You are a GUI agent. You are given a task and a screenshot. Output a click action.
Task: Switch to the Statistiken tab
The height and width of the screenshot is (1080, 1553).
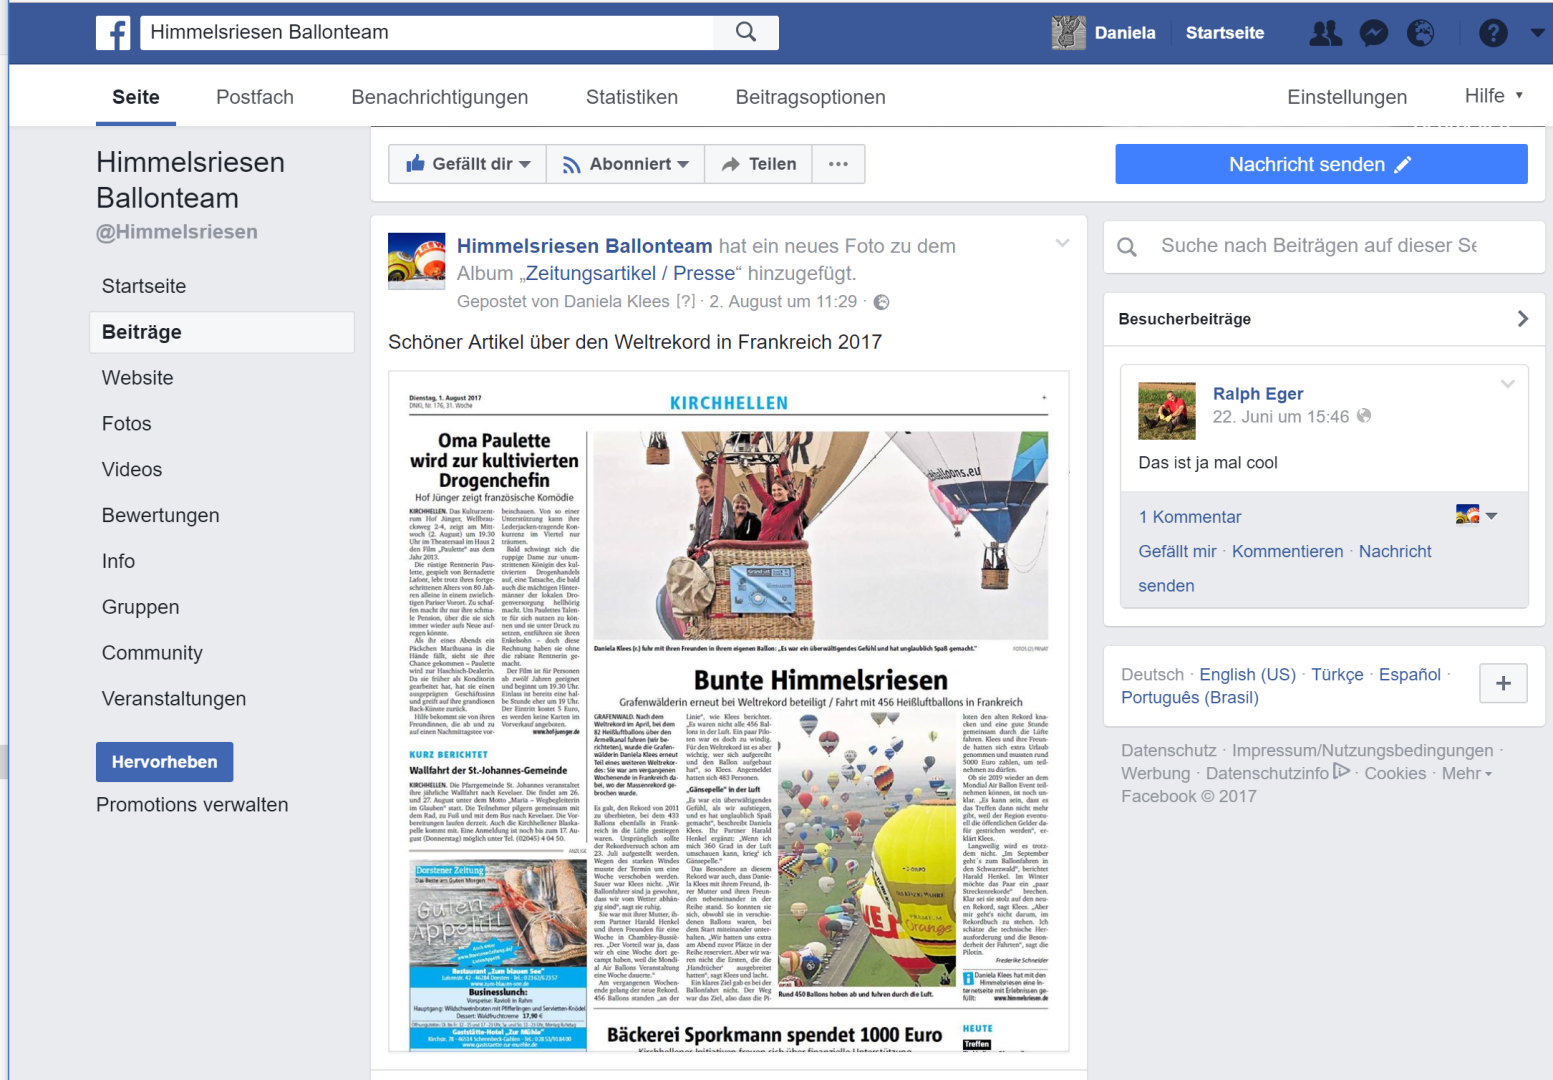632,97
